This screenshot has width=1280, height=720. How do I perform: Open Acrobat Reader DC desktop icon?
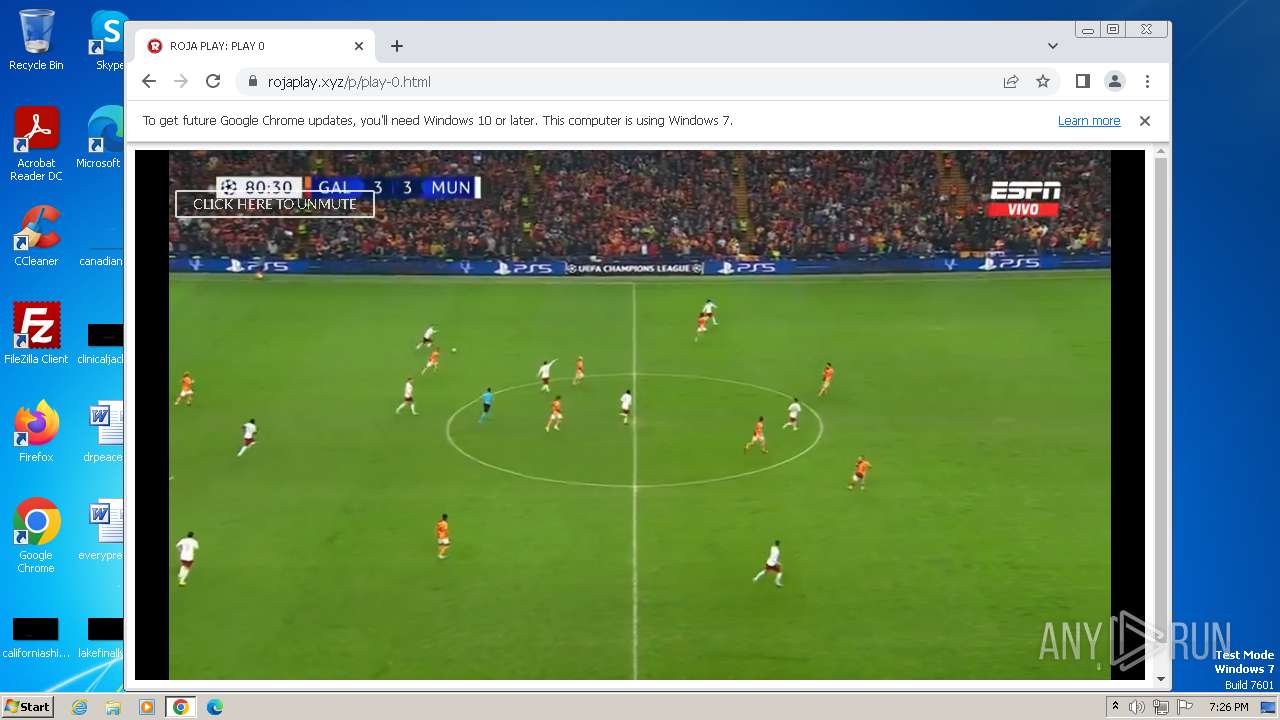(36, 144)
